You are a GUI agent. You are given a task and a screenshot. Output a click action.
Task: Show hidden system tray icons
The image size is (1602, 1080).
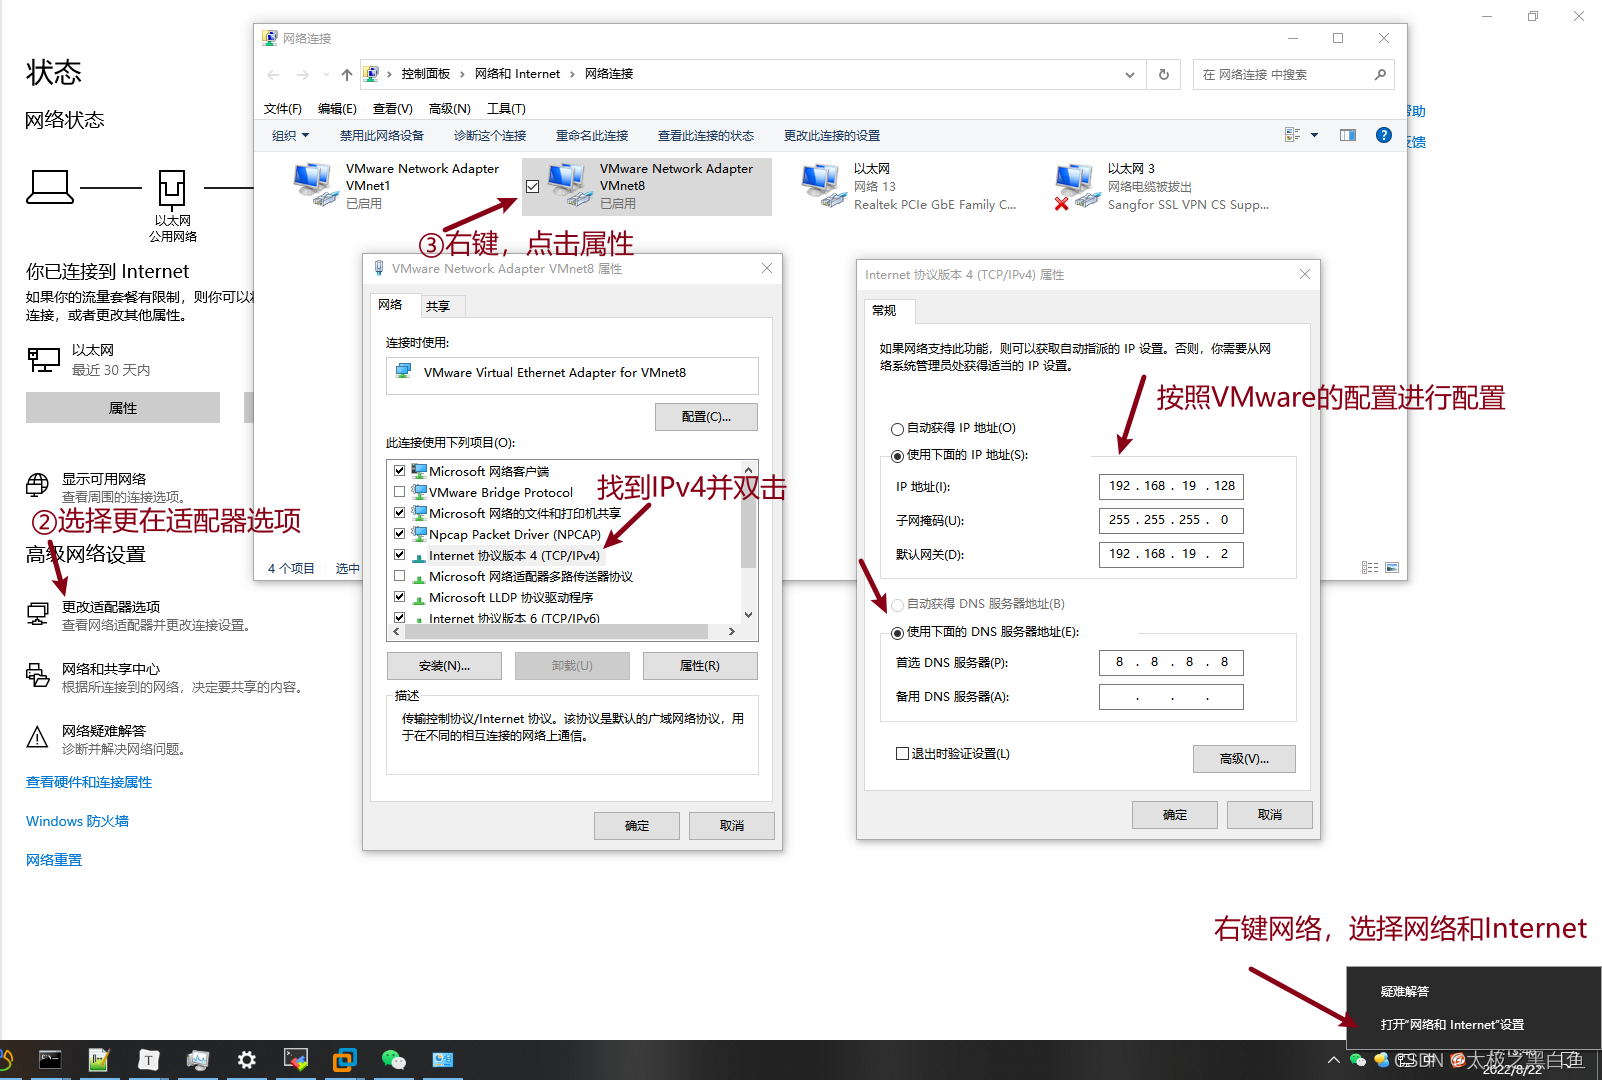1333,1060
